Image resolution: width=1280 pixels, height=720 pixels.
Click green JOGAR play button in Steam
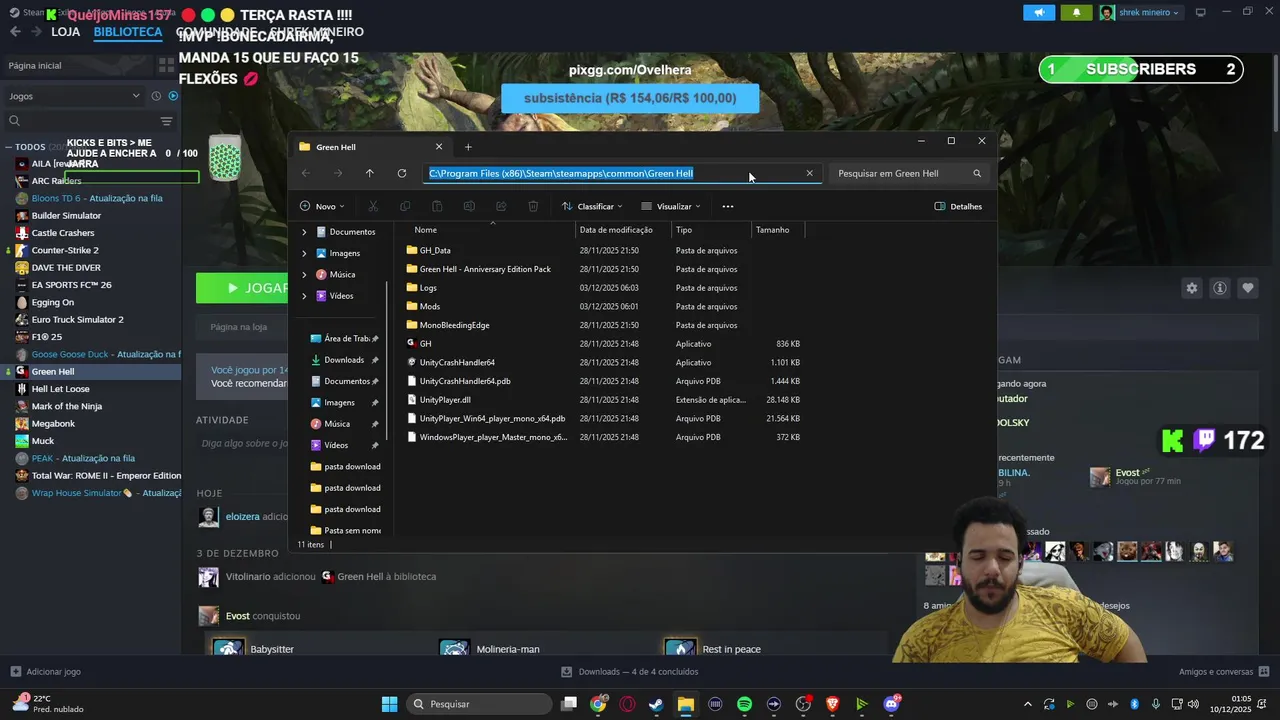click(x=242, y=288)
